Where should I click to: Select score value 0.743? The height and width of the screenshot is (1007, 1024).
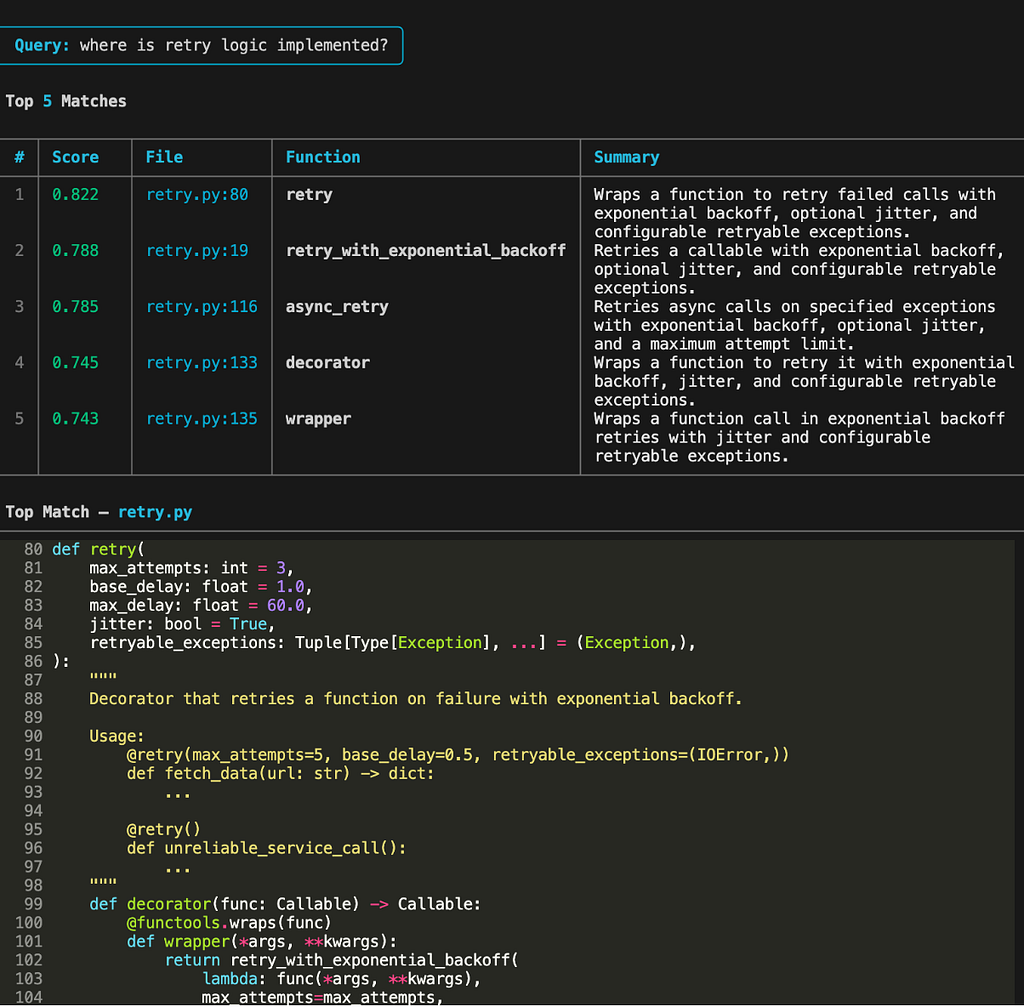point(75,419)
